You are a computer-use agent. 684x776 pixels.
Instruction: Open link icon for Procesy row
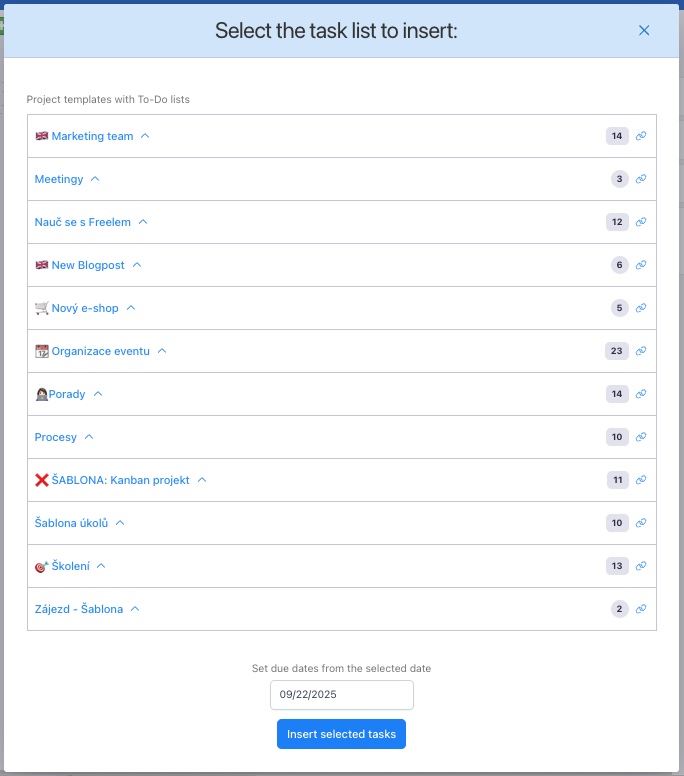[641, 437]
